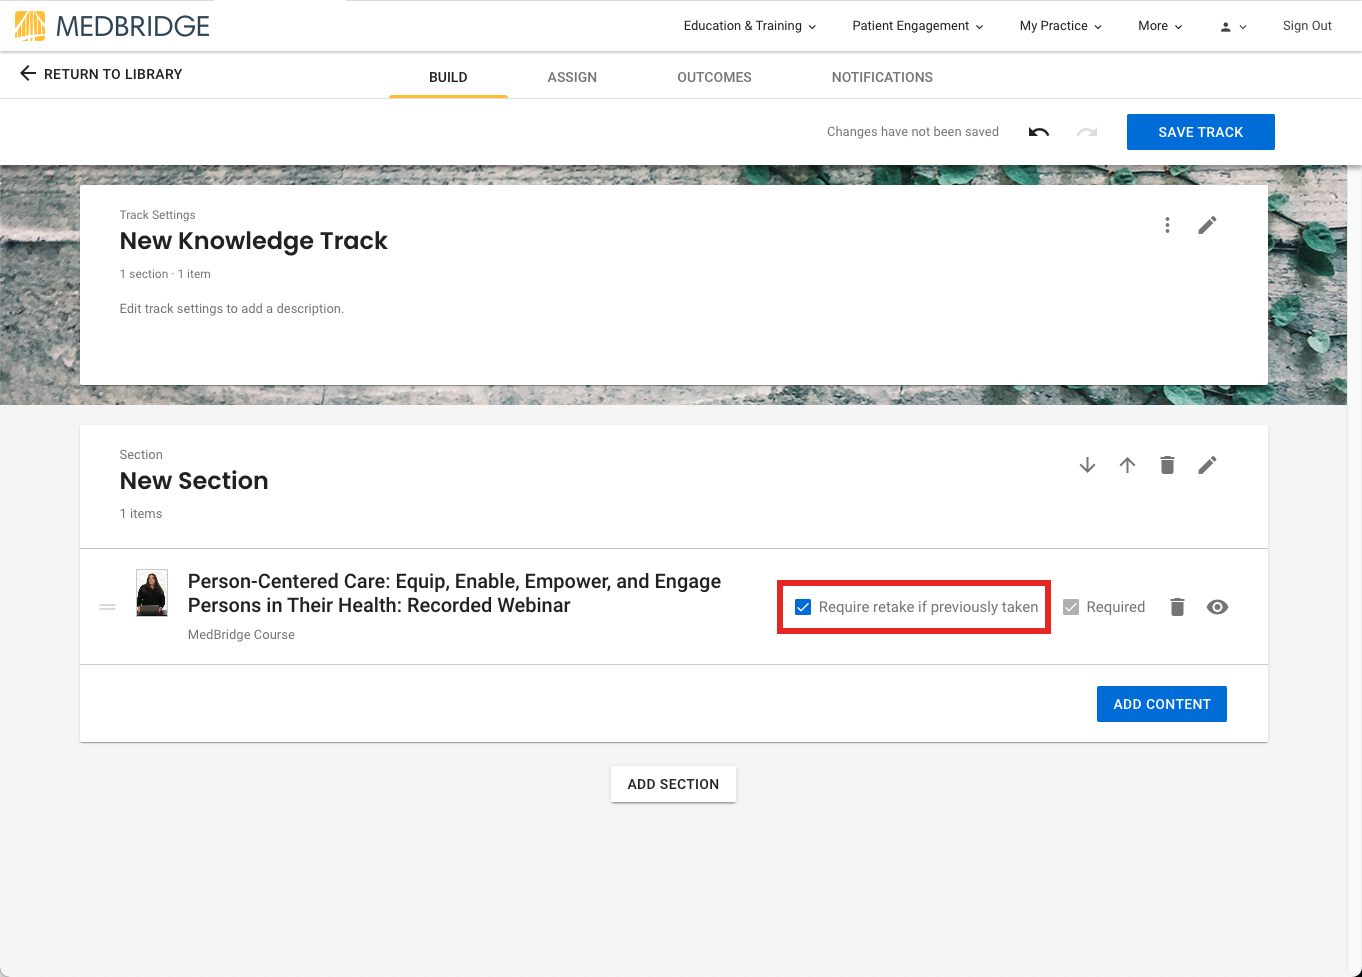Click the Add Section button
Image resolution: width=1362 pixels, height=977 pixels.
[x=673, y=784]
